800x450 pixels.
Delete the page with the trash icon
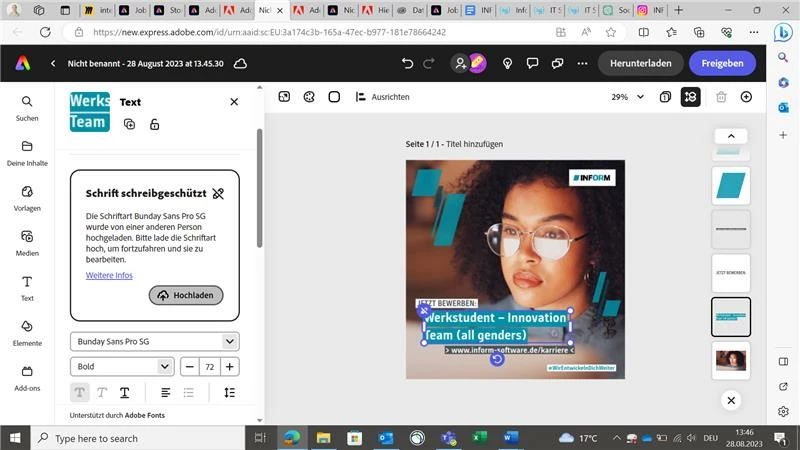point(721,96)
